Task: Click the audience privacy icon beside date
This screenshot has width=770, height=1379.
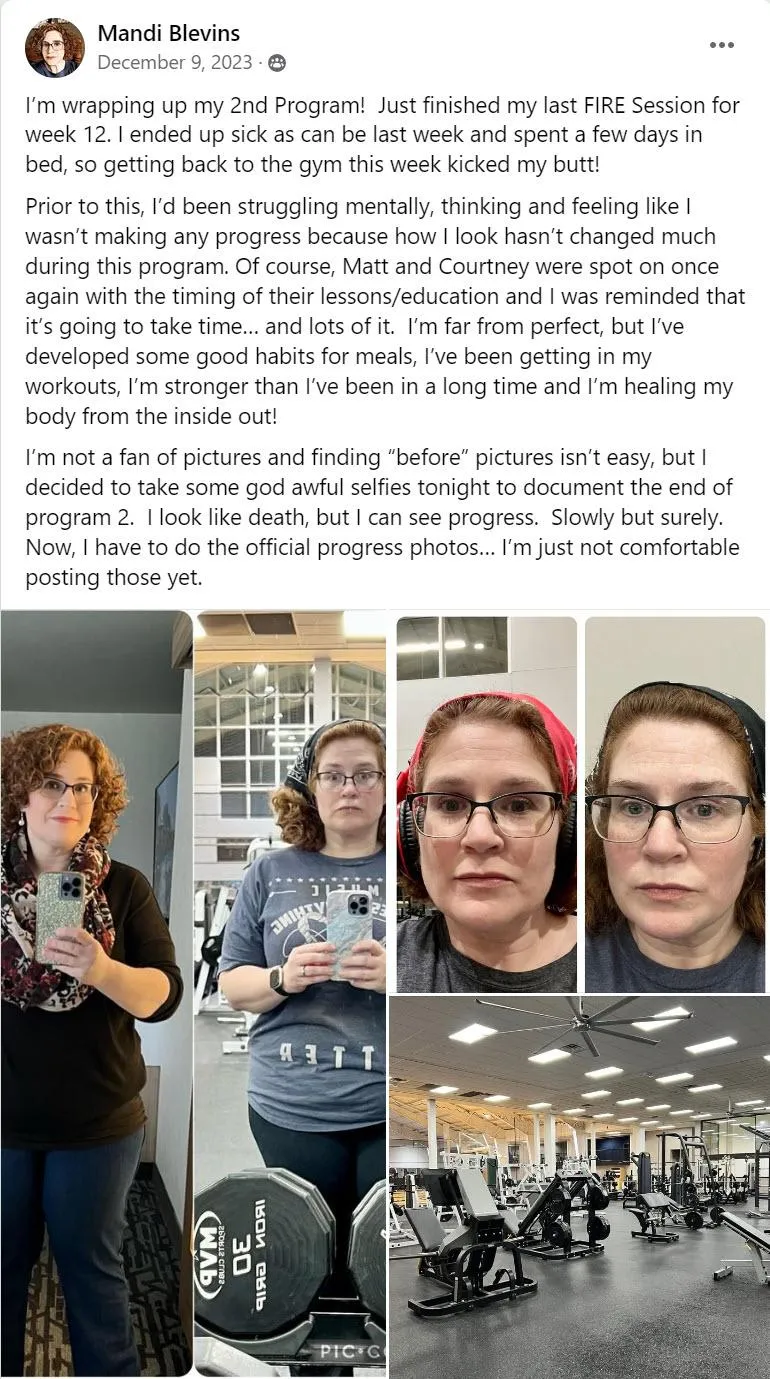Action: [277, 63]
